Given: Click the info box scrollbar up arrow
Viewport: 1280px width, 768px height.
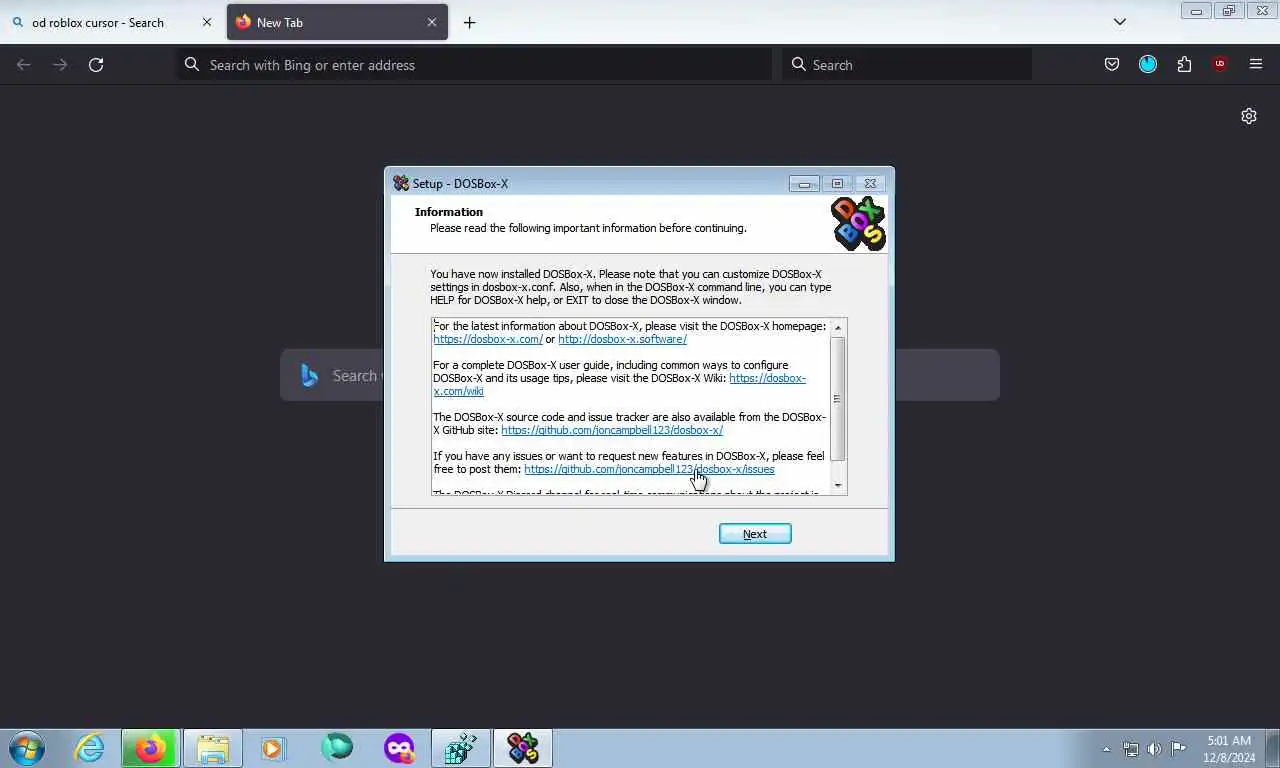Looking at the screenshot, I should (x=838, y=328).
